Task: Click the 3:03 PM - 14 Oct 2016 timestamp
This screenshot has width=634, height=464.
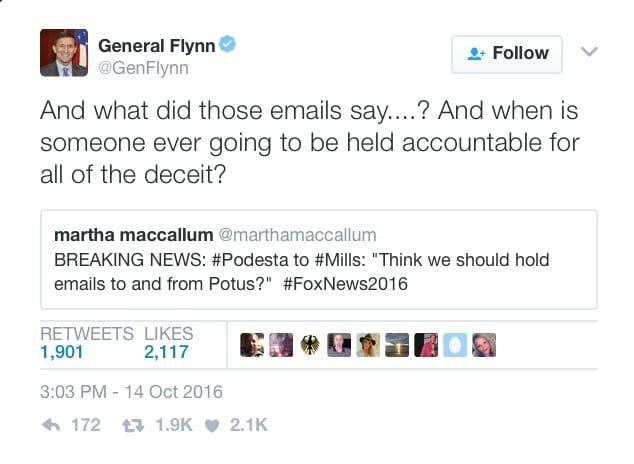Action: pyautogui.click(x=132, y=391)
